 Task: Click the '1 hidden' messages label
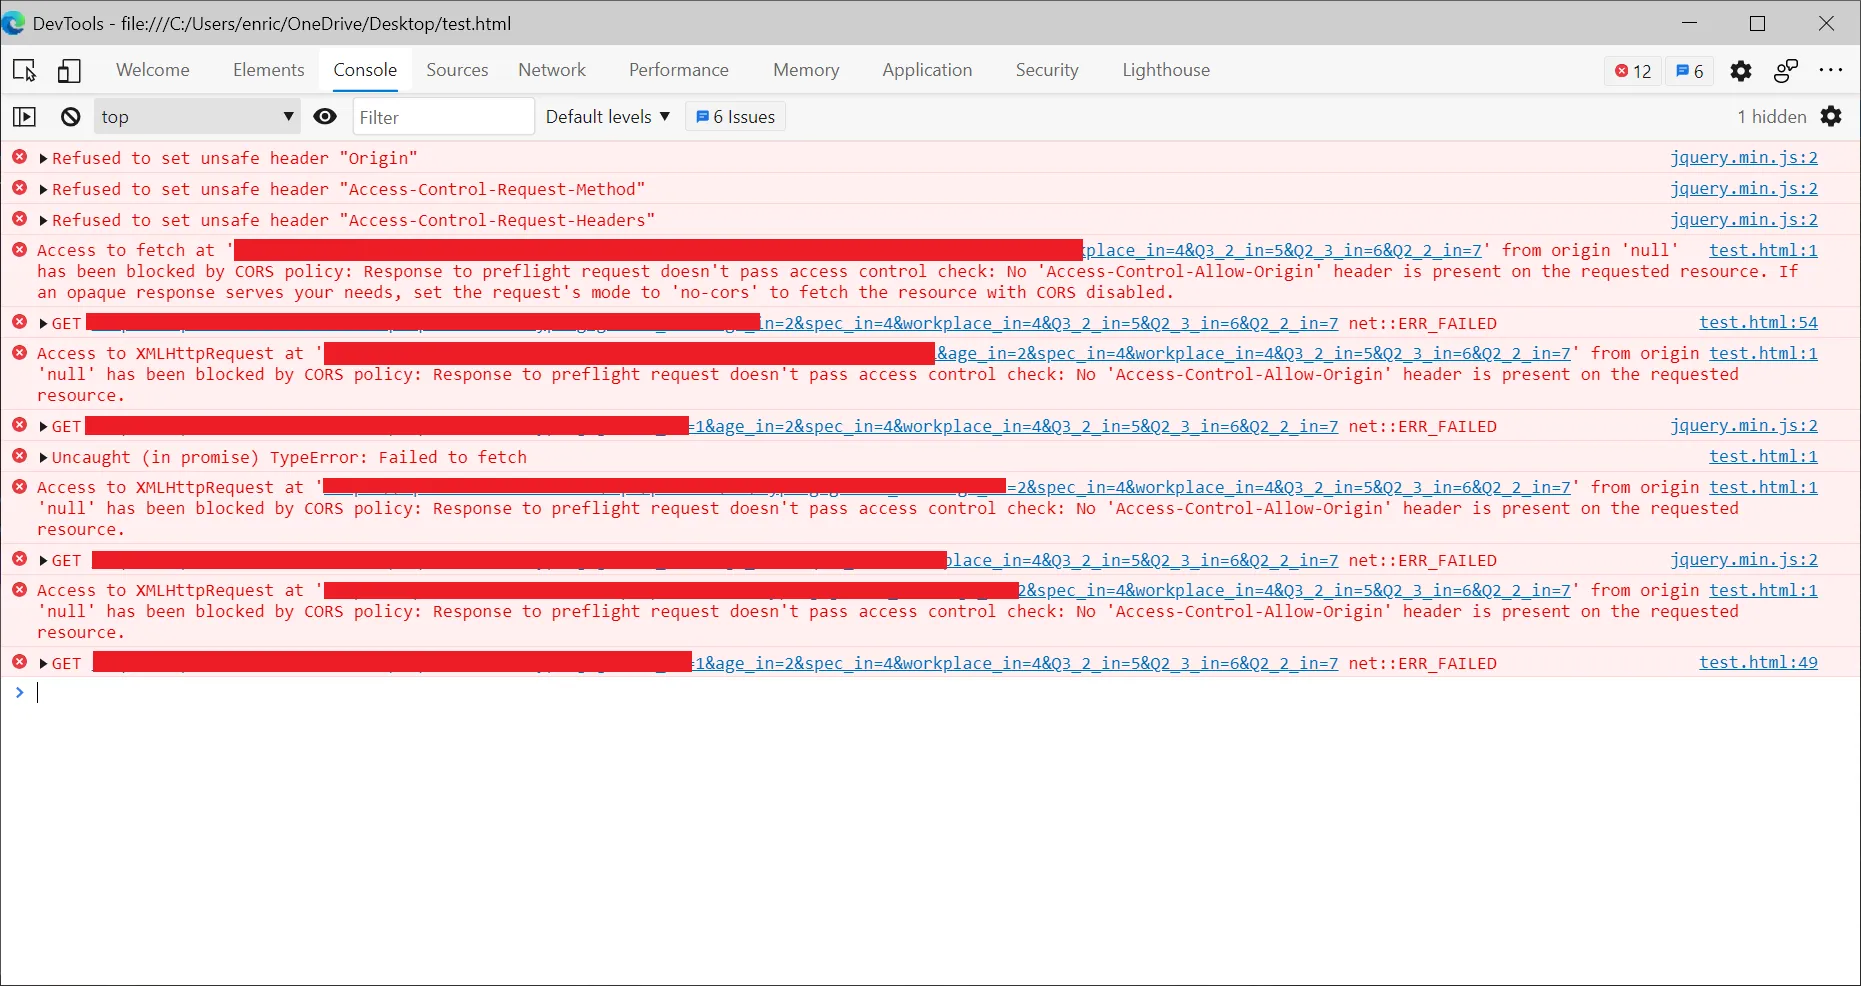1771,117
